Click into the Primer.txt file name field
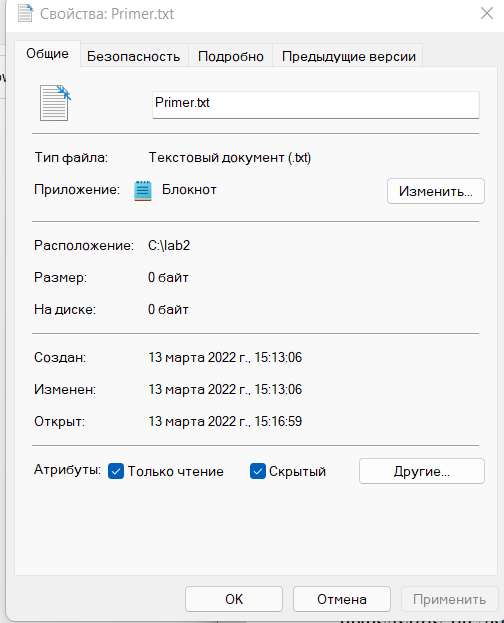Image resolution: width=504 pixels, height=623 pixels. click(x=316, y=104)
